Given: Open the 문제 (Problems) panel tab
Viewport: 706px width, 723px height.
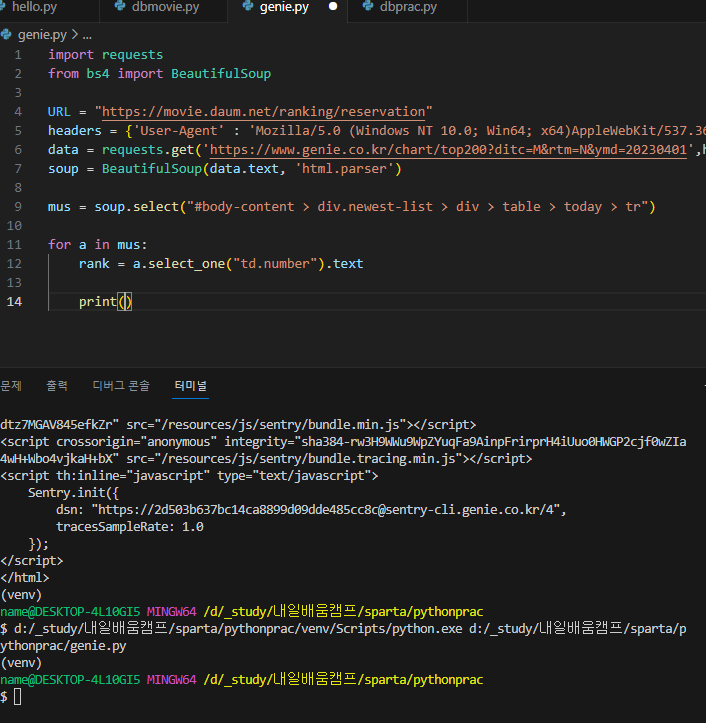Looking at the screenshot, I should pos(11,385).
